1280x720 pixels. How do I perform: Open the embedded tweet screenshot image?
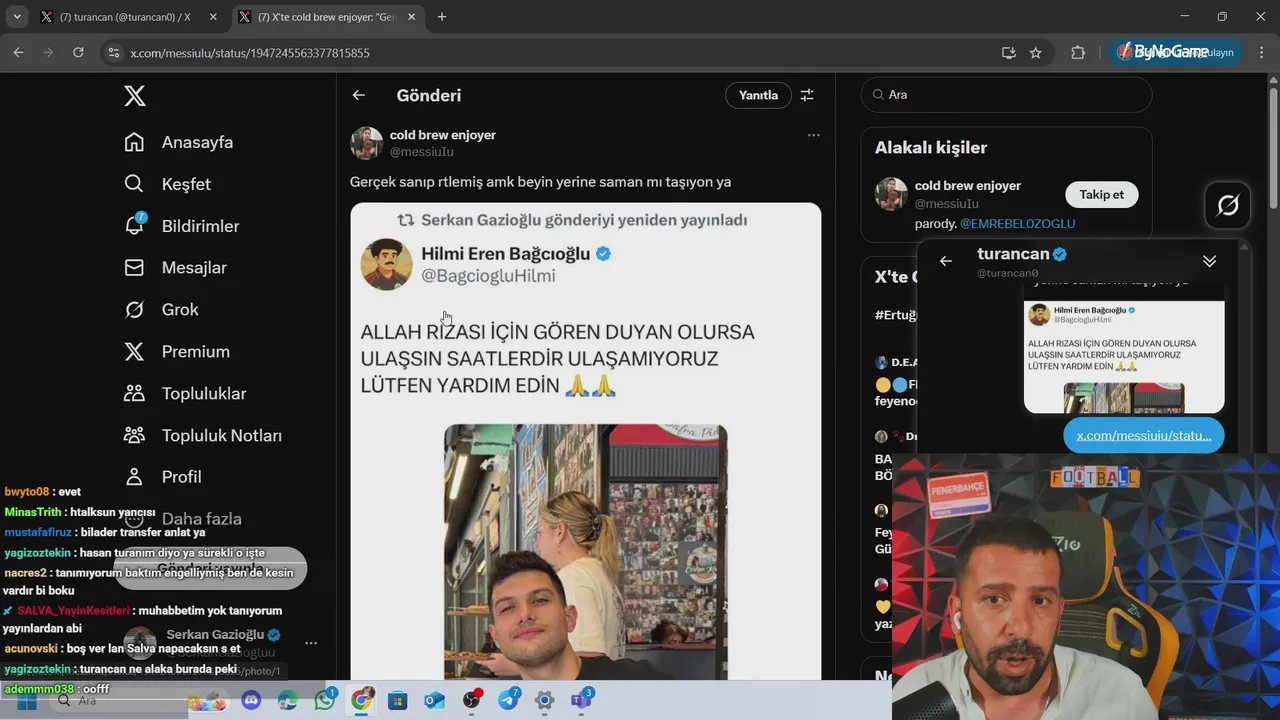point(585,441)
